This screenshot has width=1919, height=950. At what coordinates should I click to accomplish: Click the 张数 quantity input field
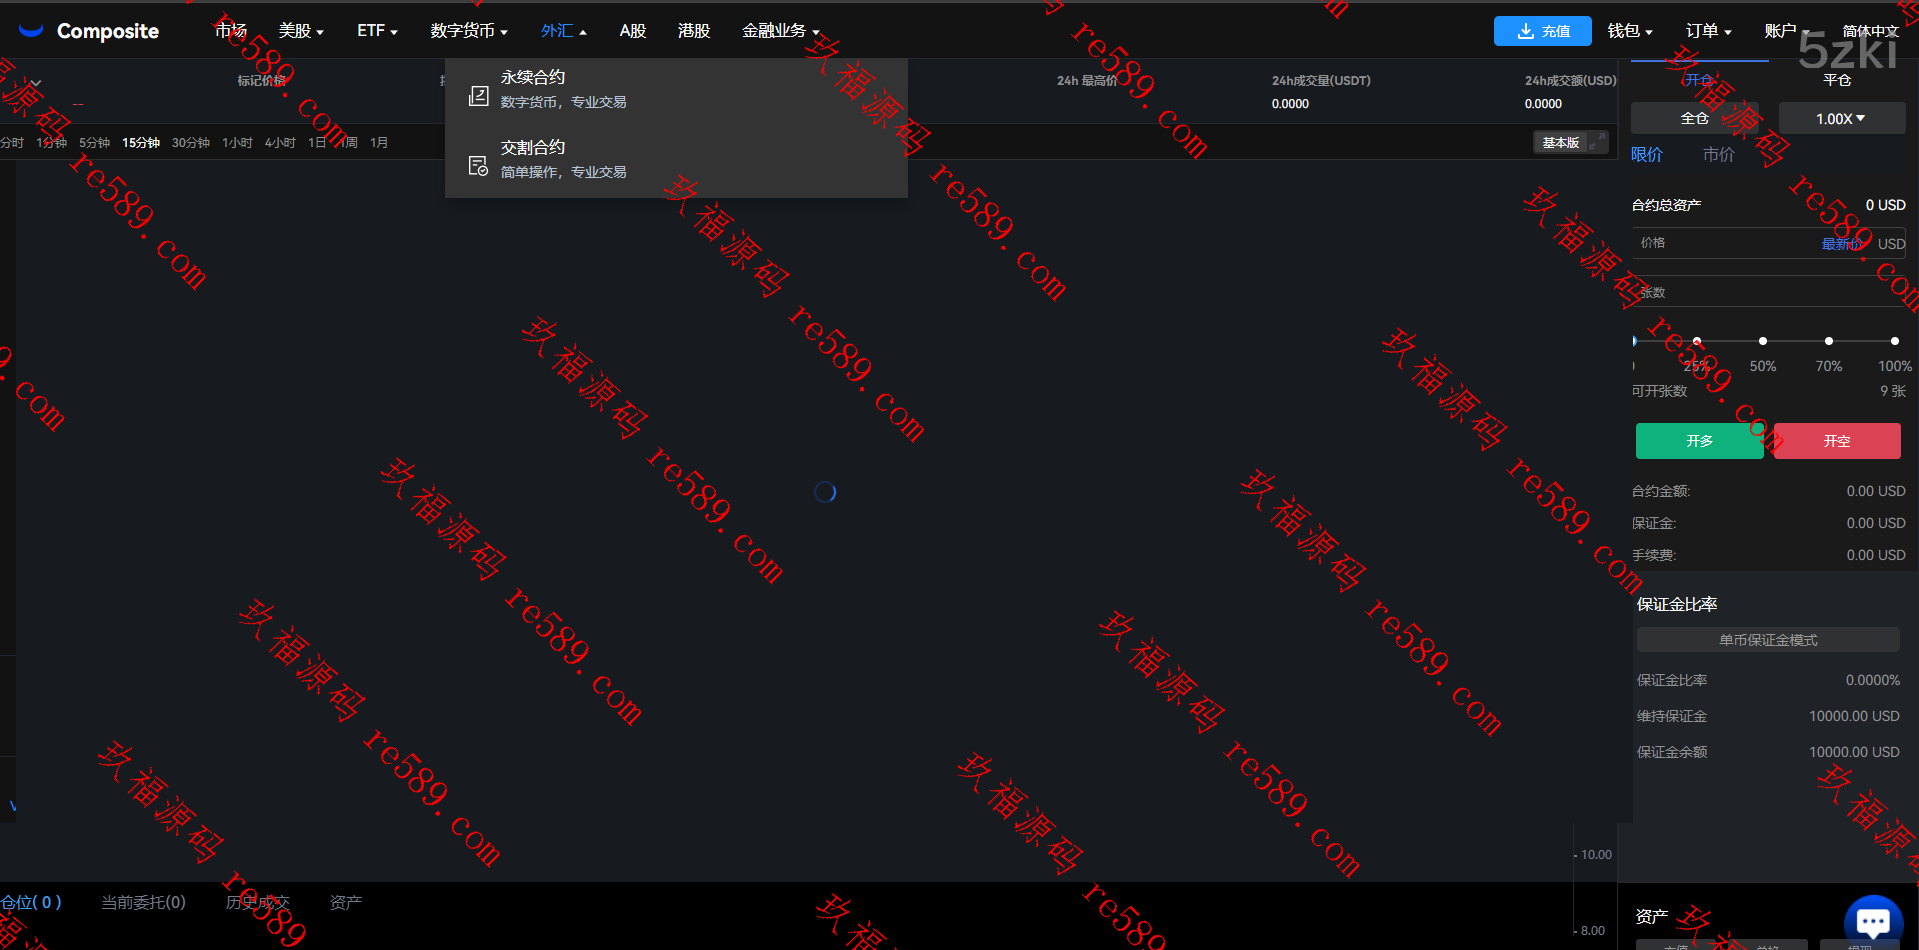(1768, 293)
